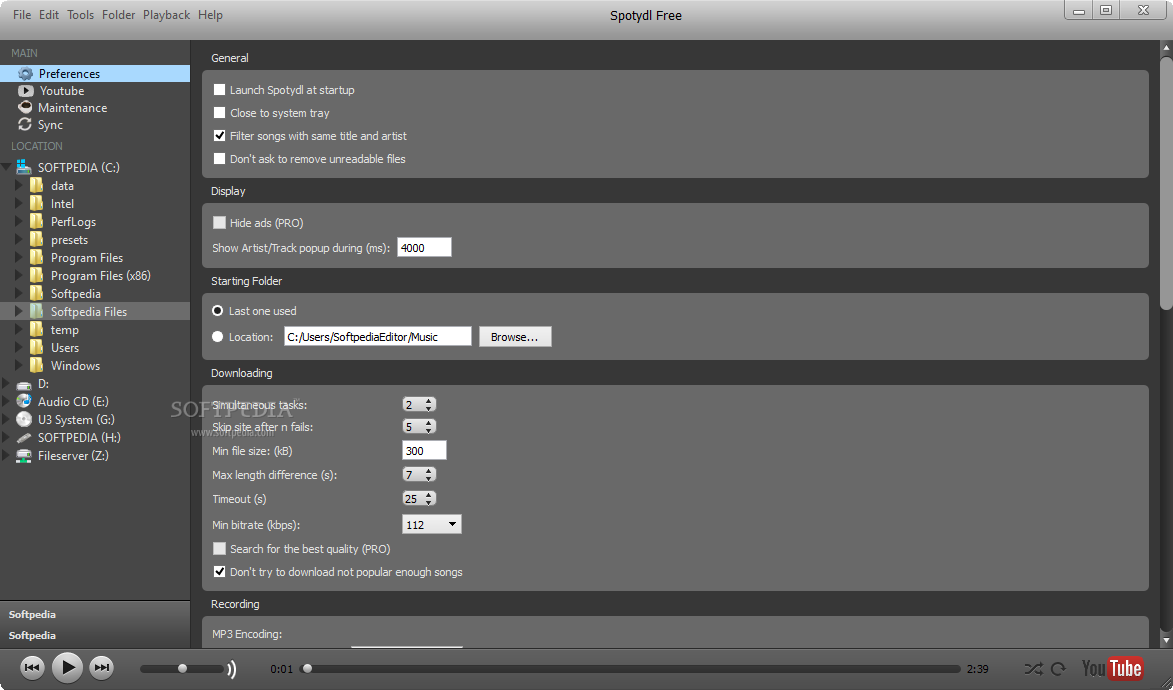Toggle shuffle playback icon
This screenshot has width=1173, height=690.
(1033, 668)
